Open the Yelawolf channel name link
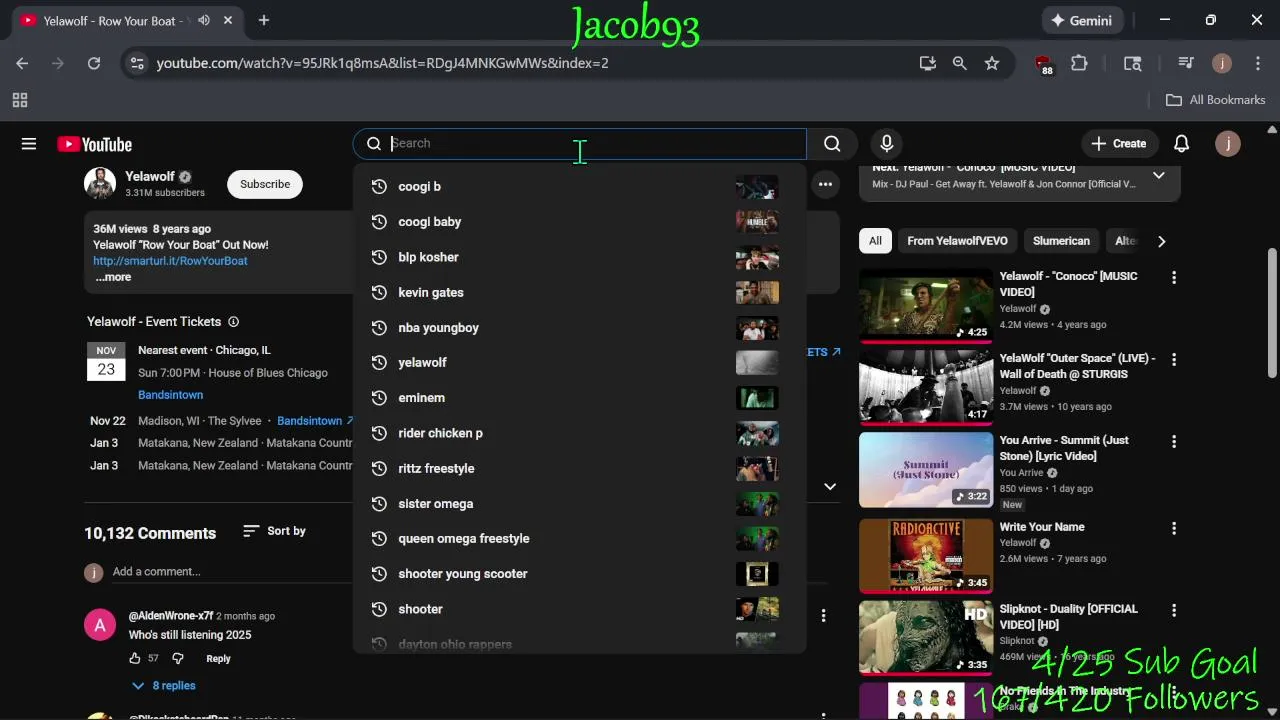Screen dimensions: 1280x720 pyautogui.click(x=150, y=177)
